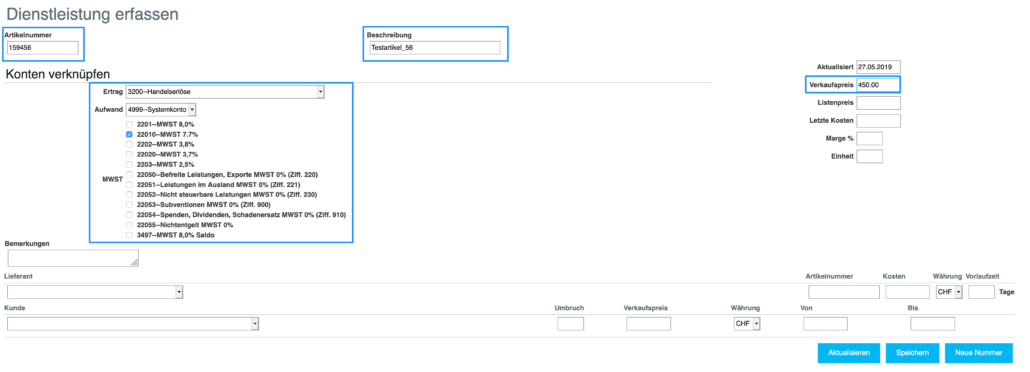
Task: Click the Neue Nummer button
Action: tap(979, 353)
